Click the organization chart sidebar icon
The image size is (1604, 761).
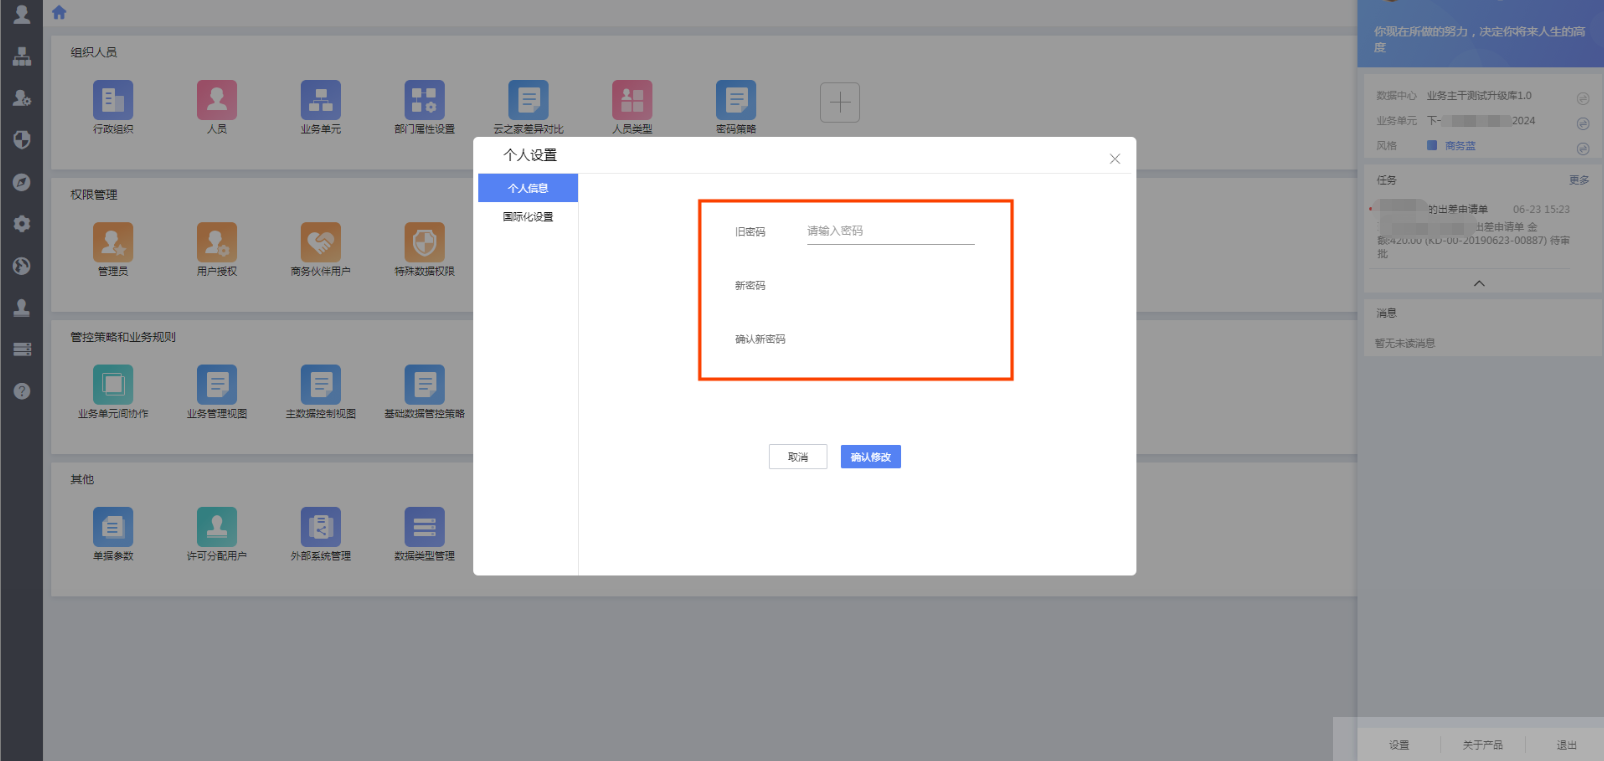[21, 56]
